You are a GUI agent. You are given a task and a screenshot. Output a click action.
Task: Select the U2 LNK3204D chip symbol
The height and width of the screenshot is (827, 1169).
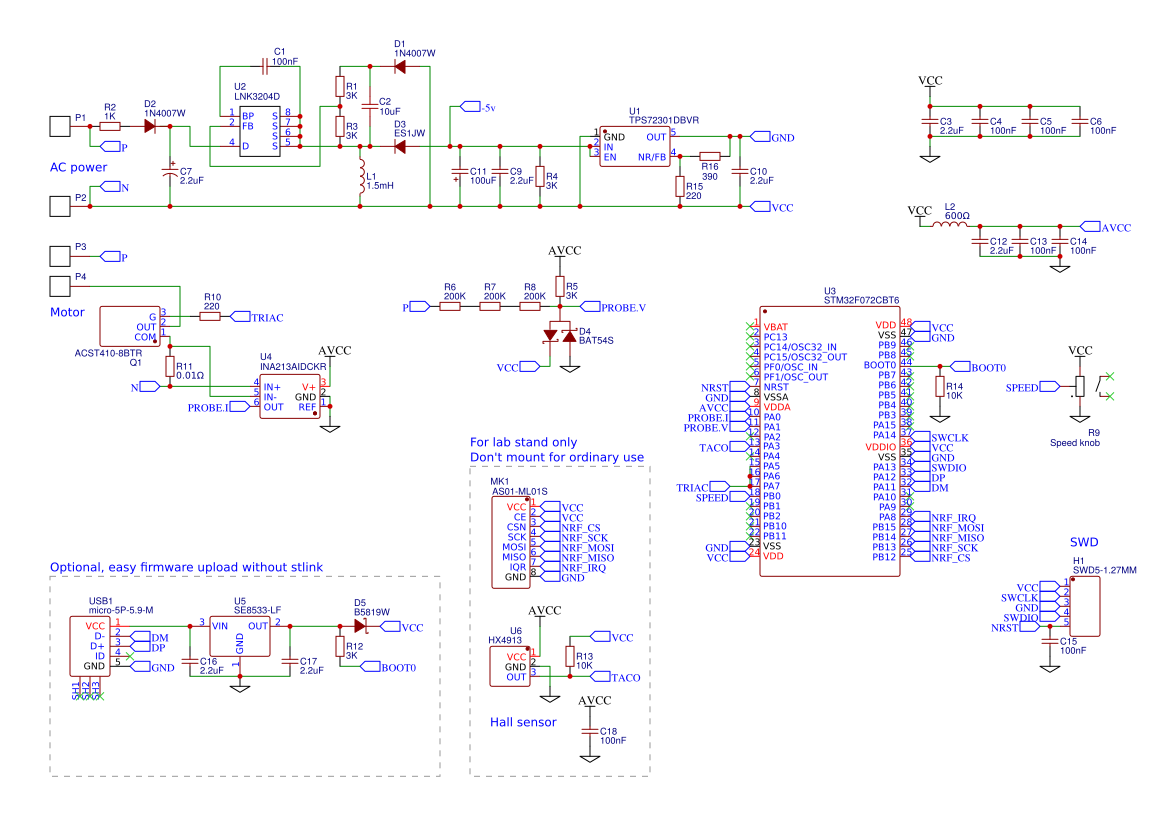(x=260, y=131)
